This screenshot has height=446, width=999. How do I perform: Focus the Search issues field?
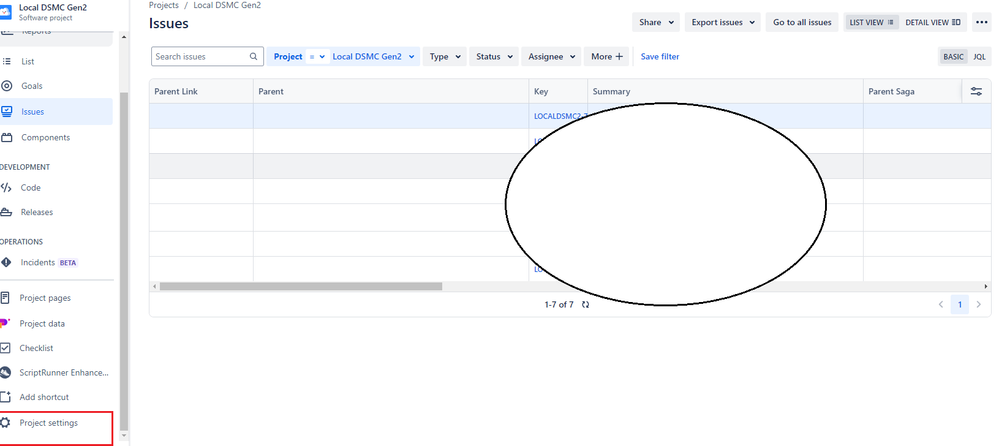207,57
